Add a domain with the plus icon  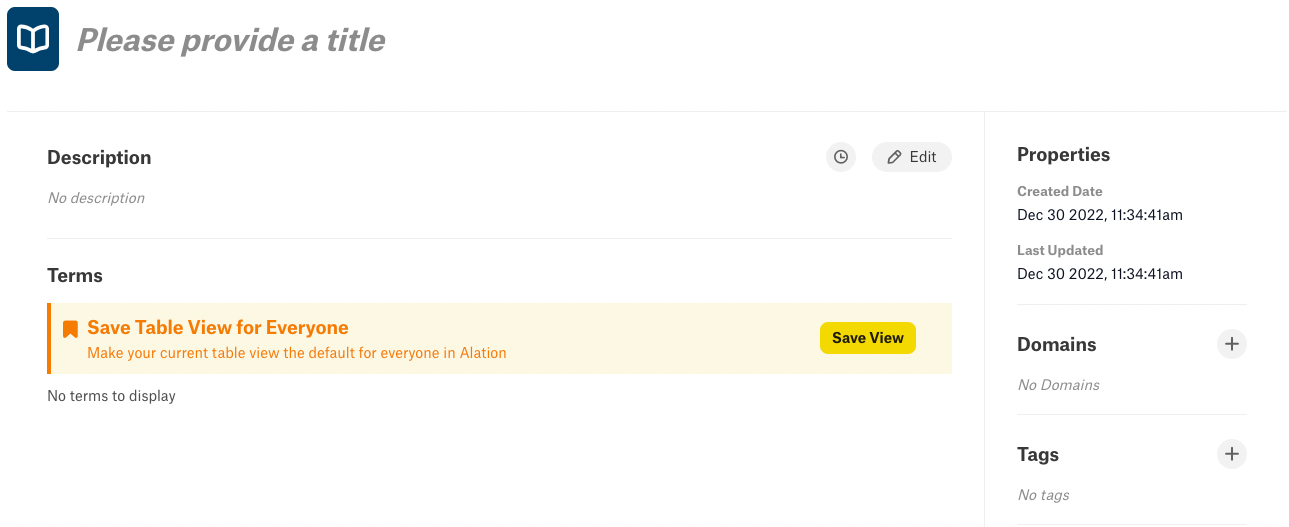[x=1232, y=344]
